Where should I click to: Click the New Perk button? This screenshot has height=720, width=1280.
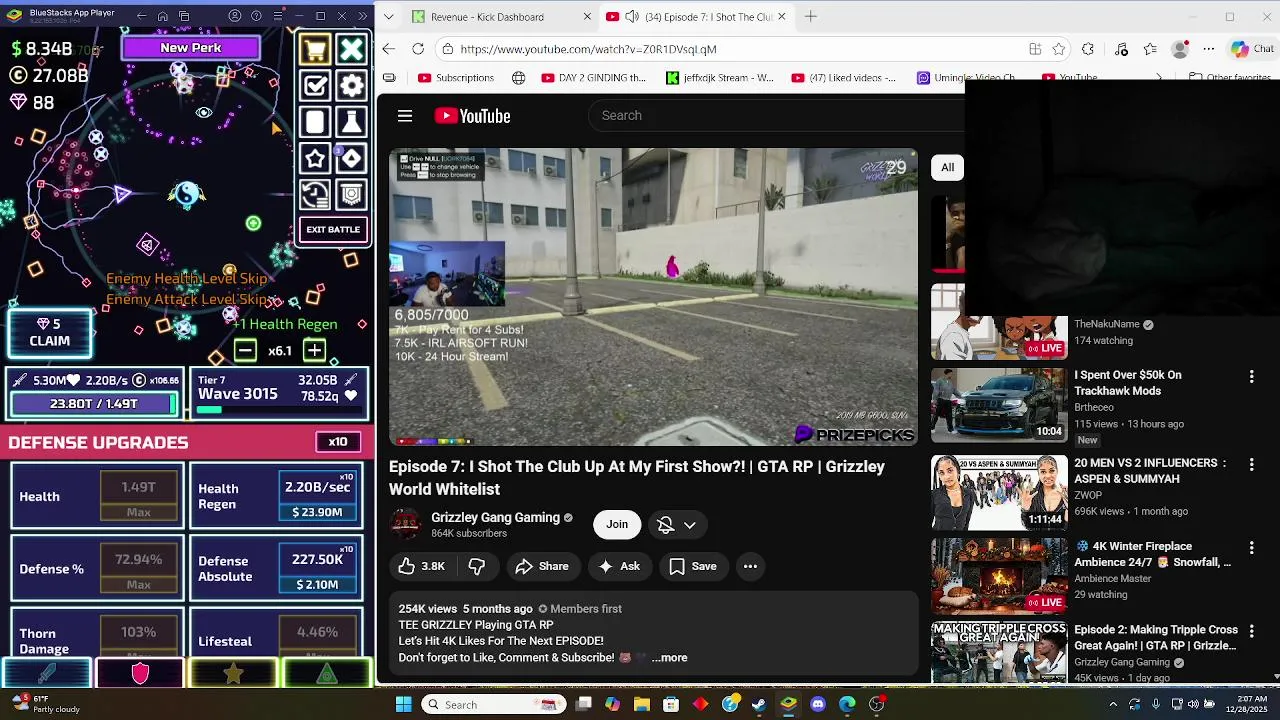190,47
